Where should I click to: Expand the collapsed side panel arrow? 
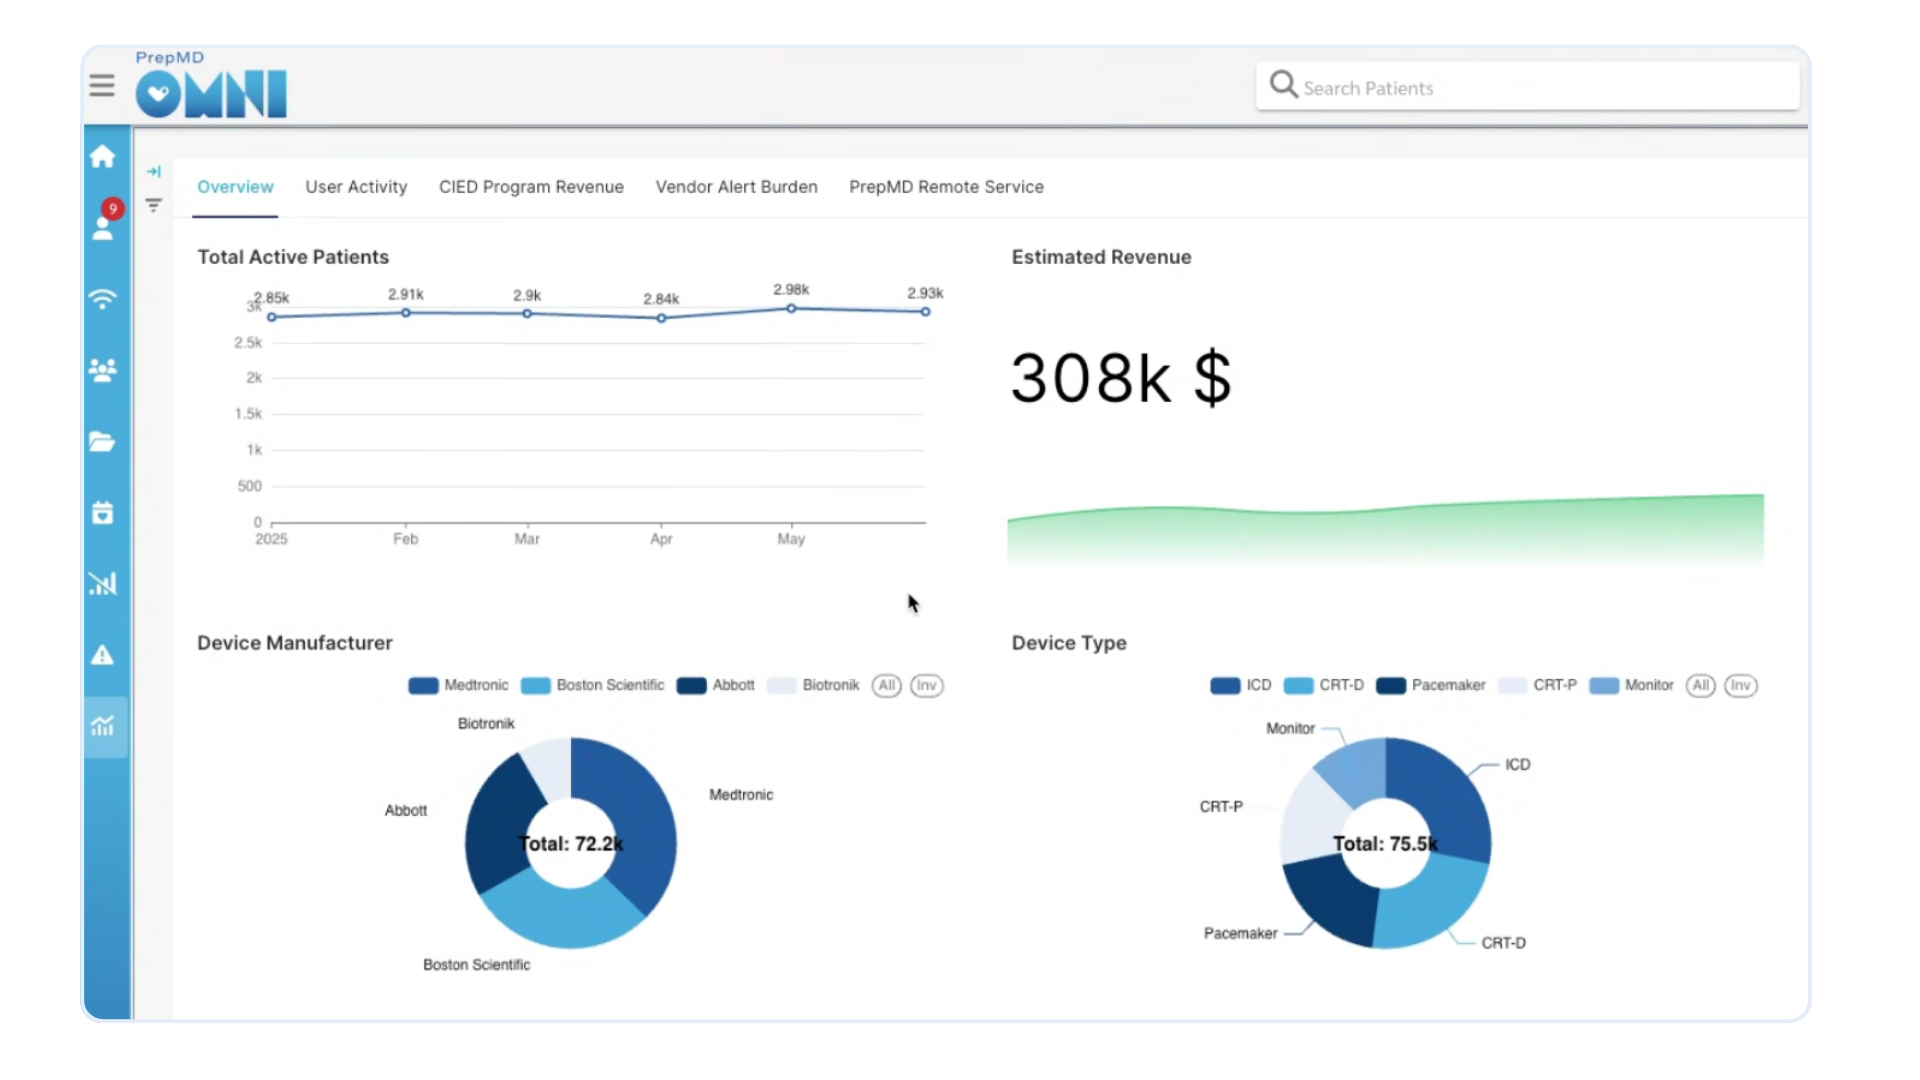click(x=153, y=171)
